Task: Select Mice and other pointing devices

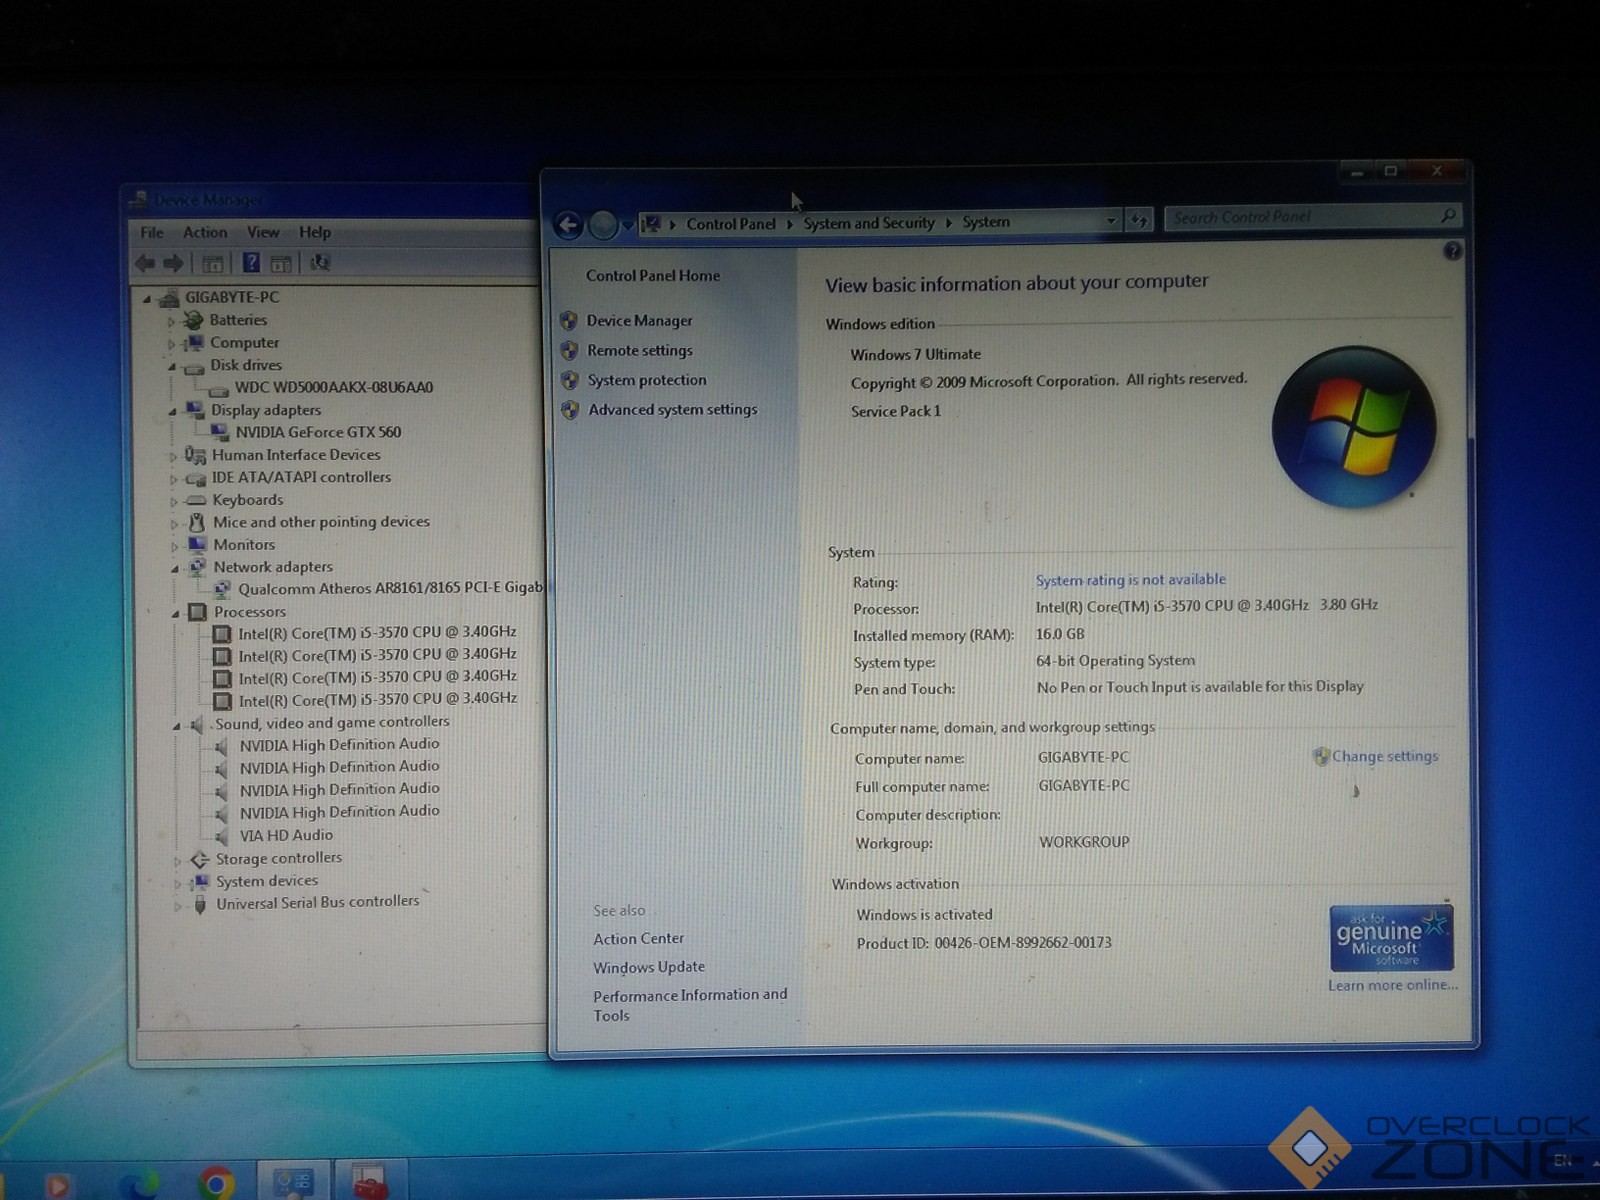Action: click(x=321, y=522)
